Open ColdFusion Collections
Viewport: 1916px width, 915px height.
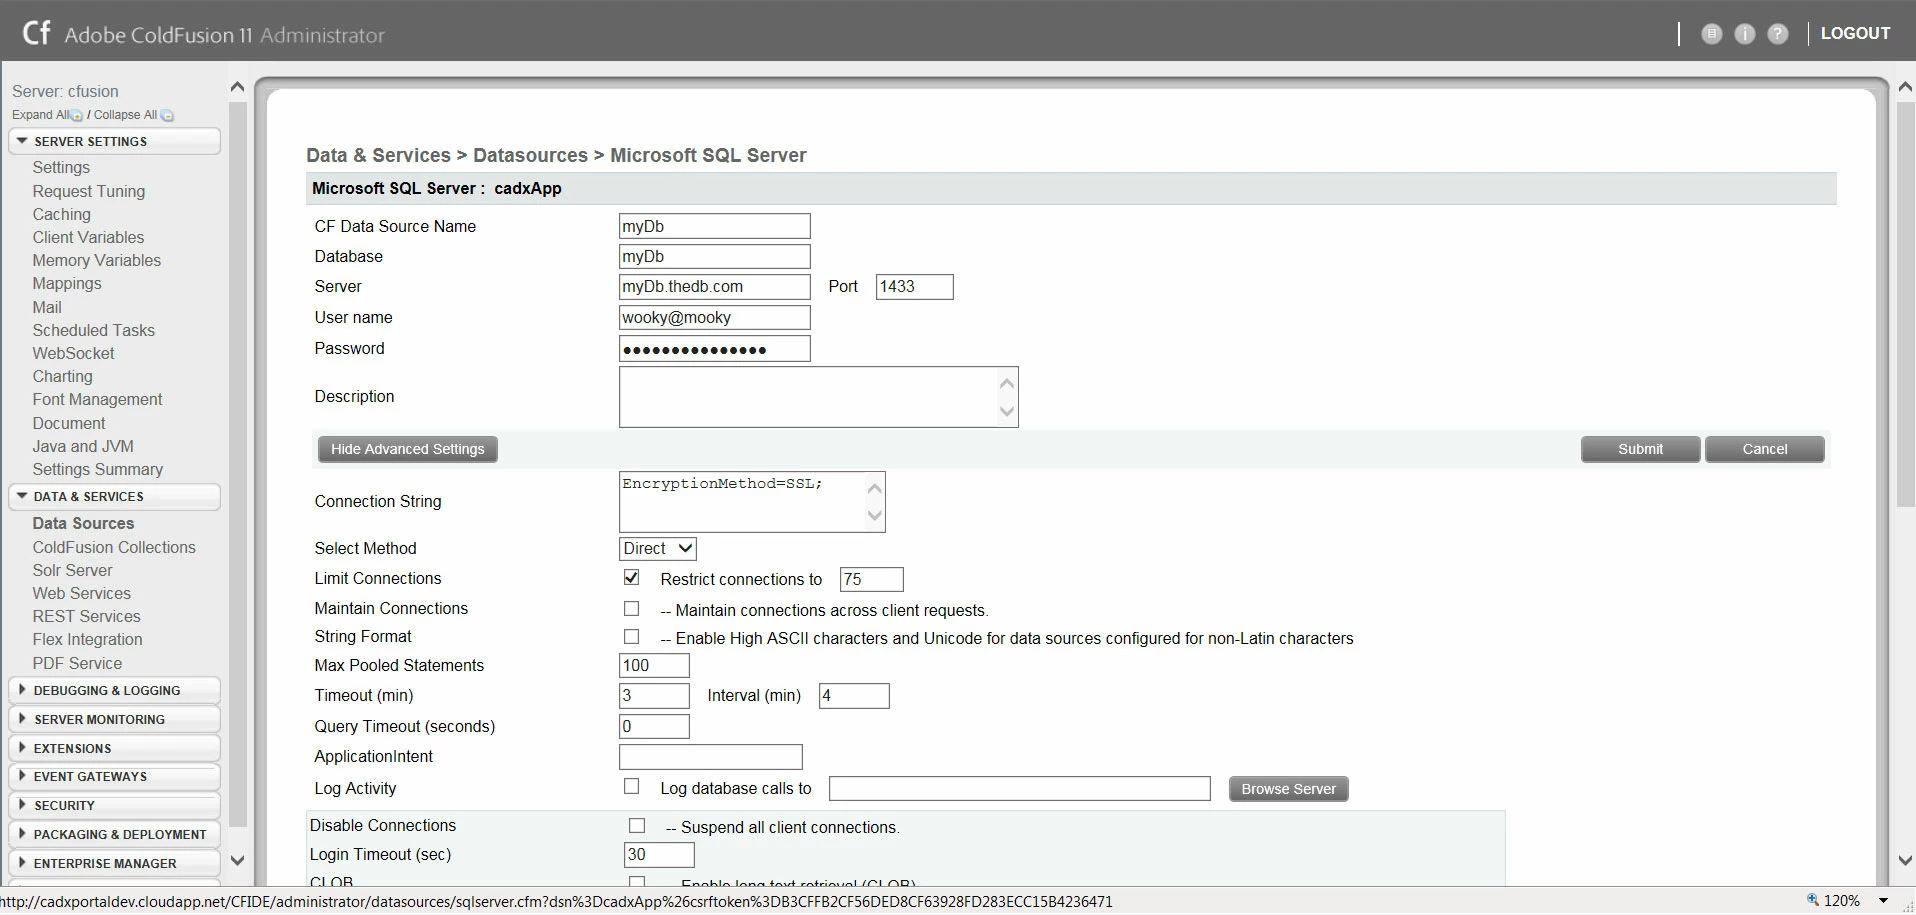(114, 547)
